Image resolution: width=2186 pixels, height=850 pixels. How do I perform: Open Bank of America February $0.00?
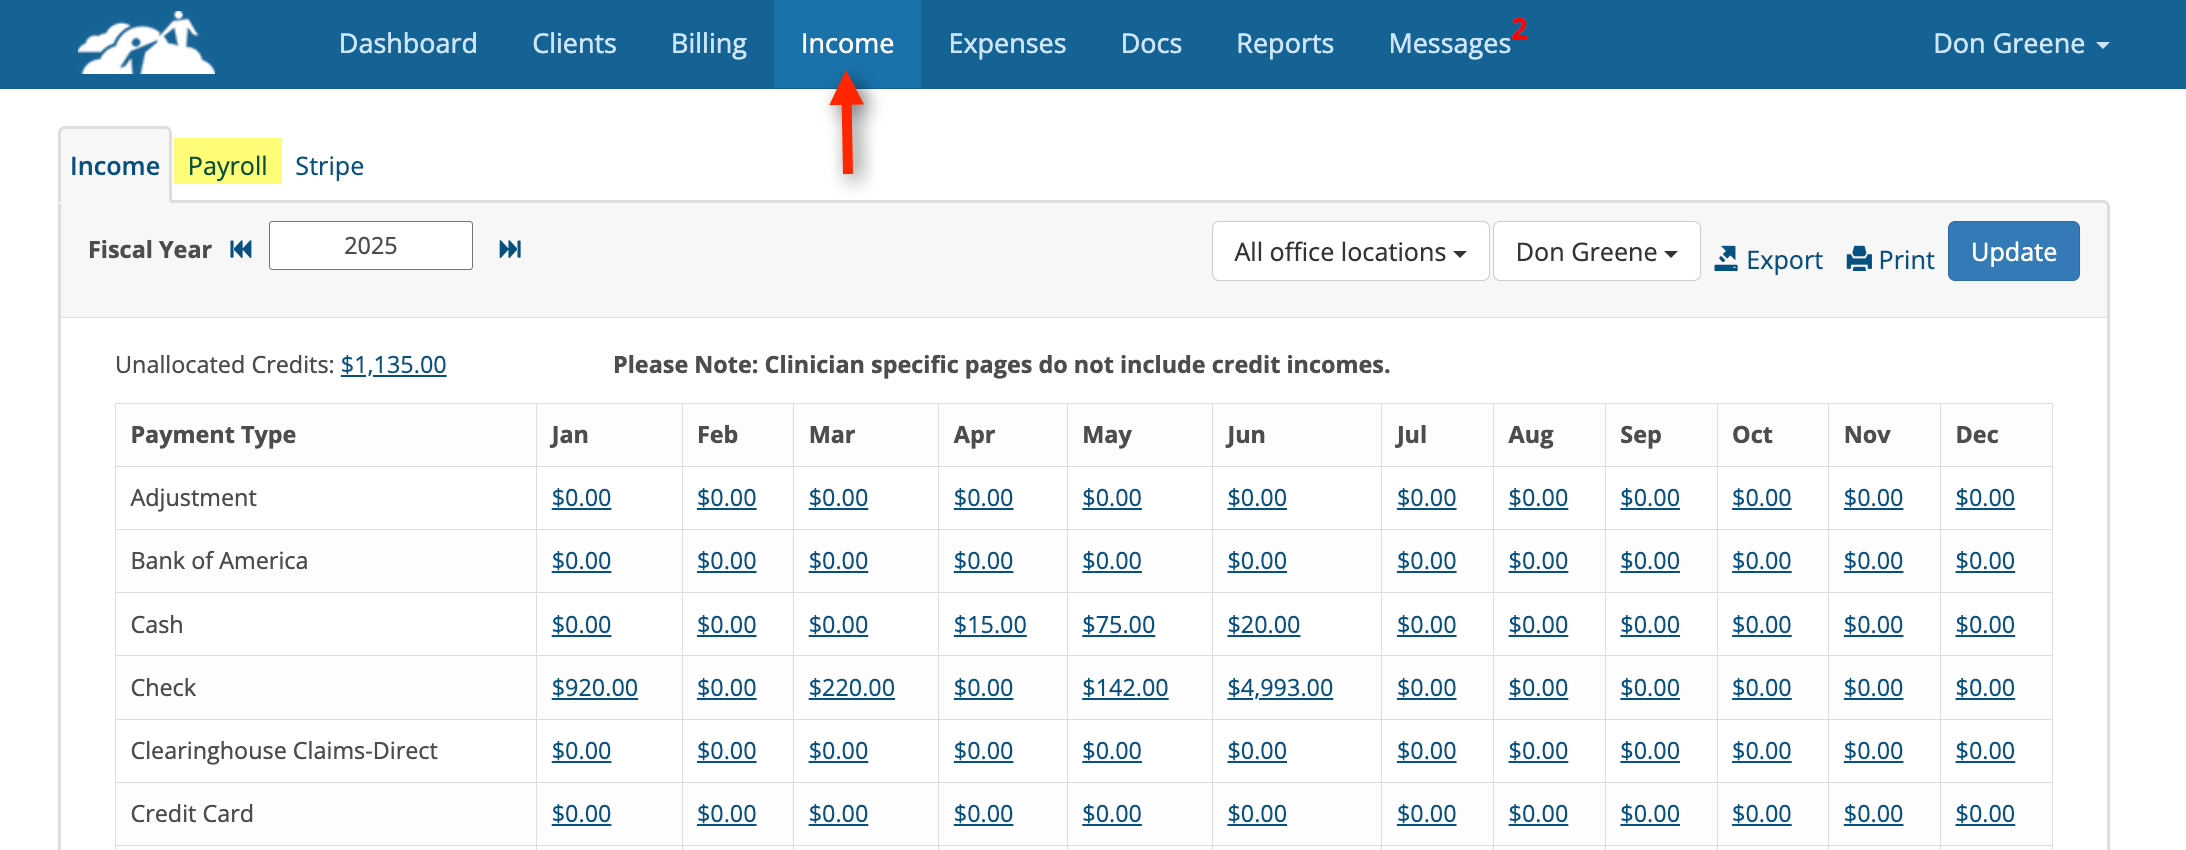(726, 561)
